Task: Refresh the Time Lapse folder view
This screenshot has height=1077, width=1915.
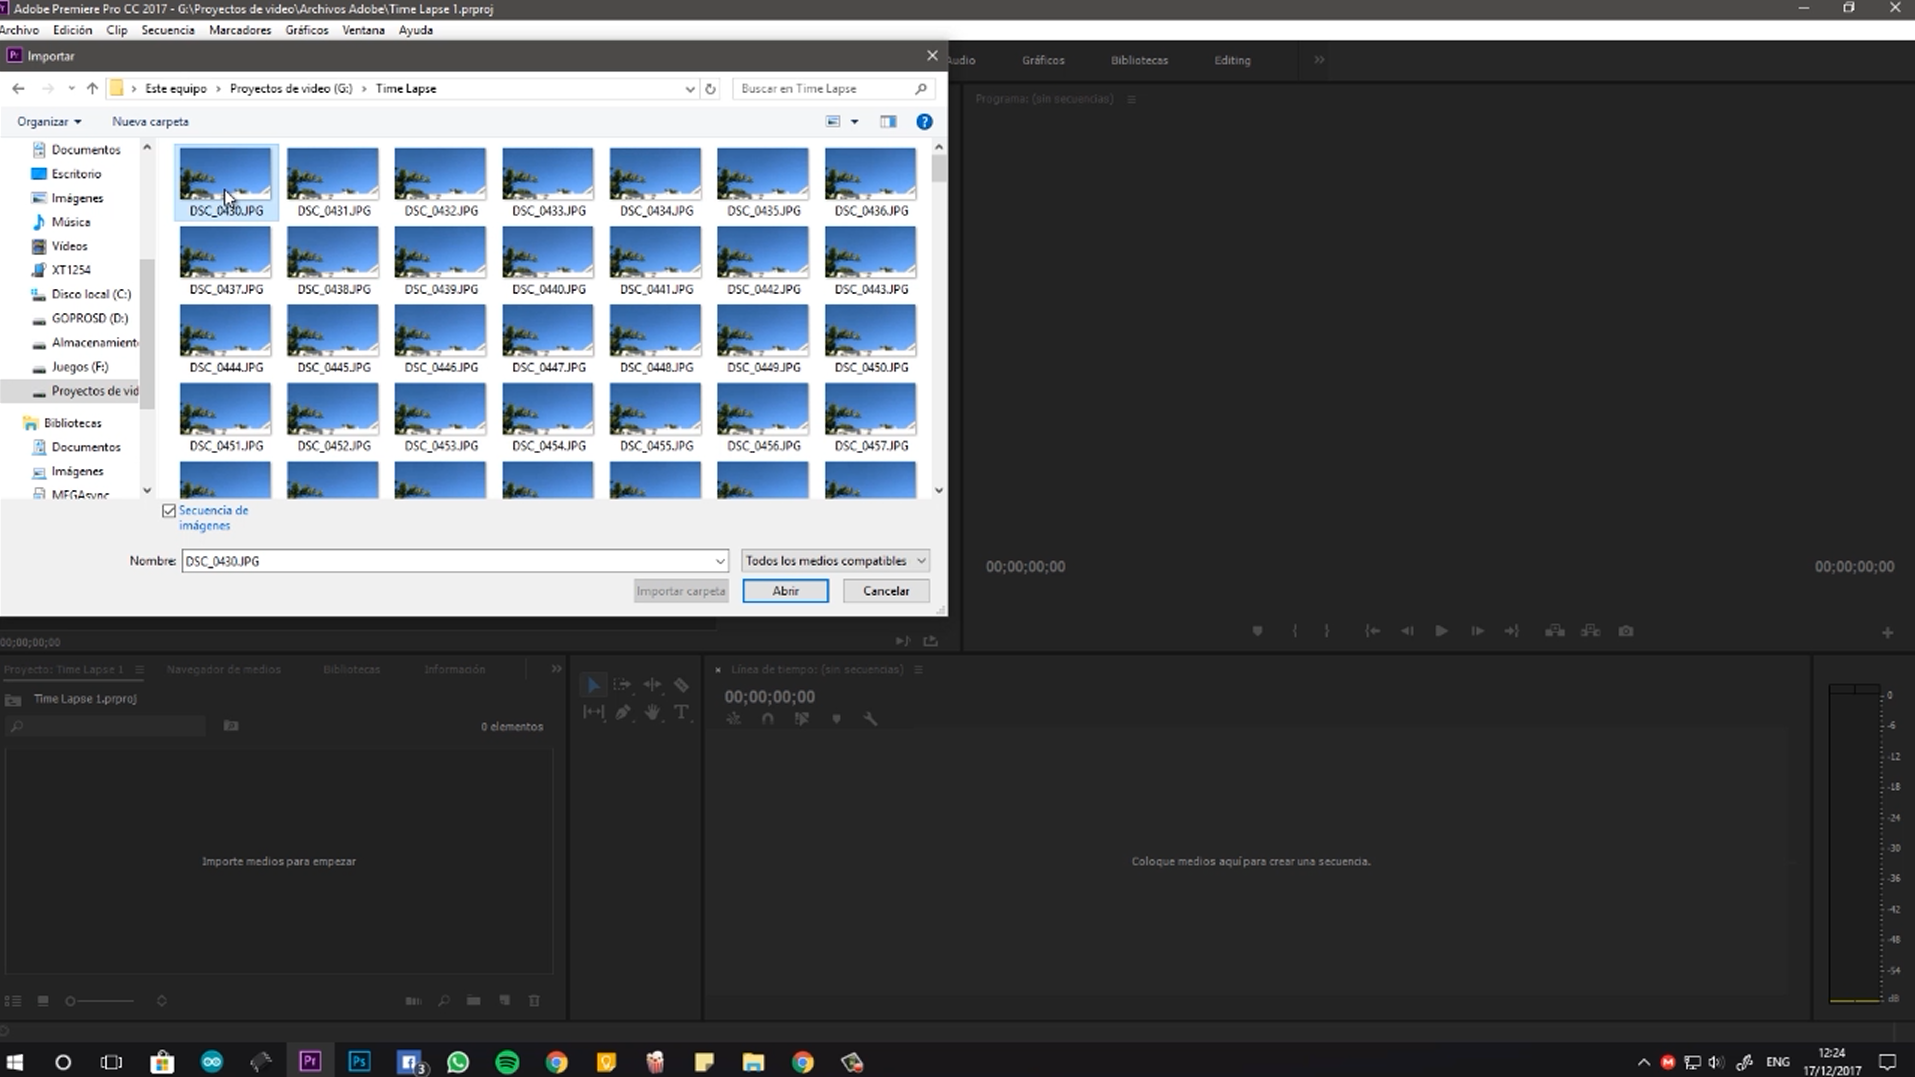Action: [x=711, y=89]
